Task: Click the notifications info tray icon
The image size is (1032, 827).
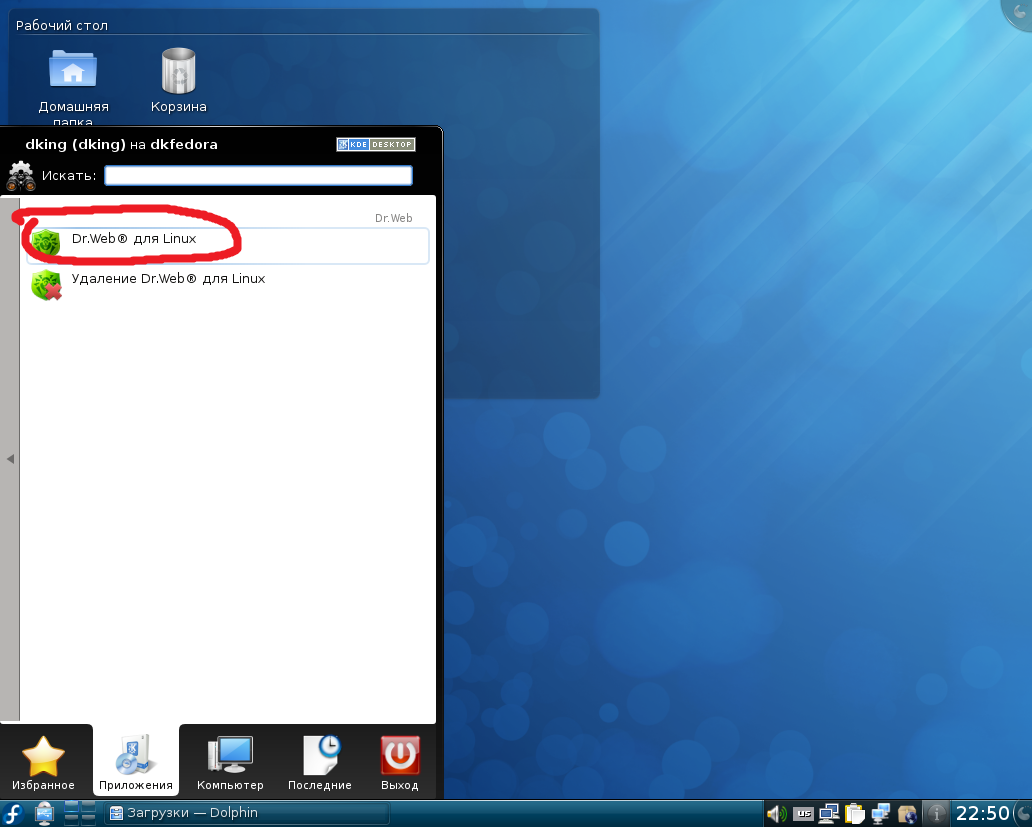Action: (x=937, y=814)
